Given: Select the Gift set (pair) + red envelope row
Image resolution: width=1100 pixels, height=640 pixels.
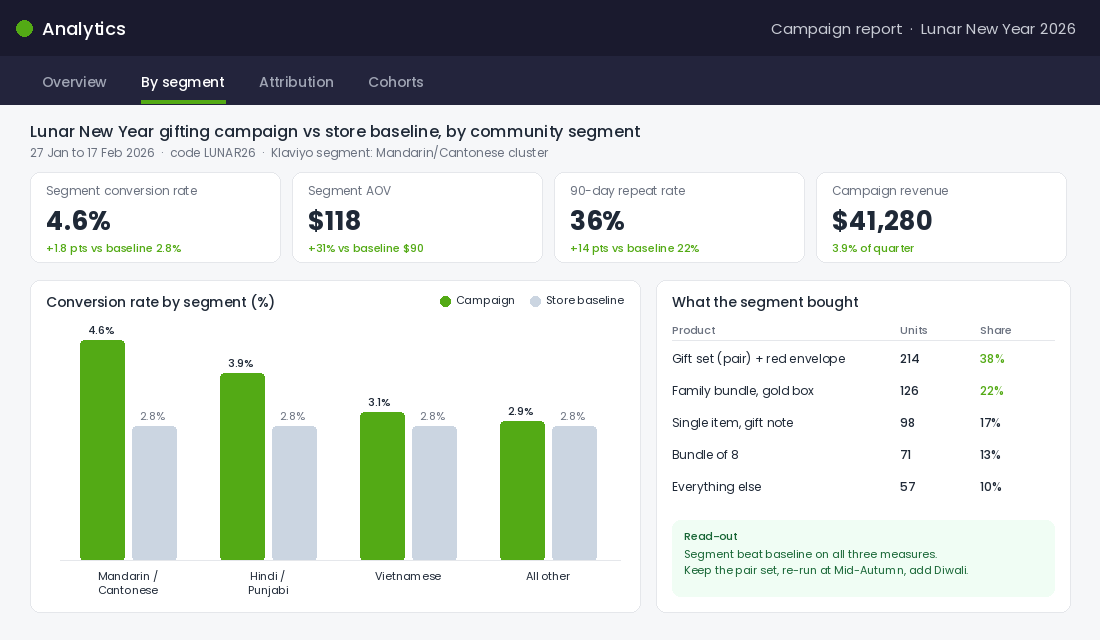Looking at the screenshot, I should click(x=864, y=359).
